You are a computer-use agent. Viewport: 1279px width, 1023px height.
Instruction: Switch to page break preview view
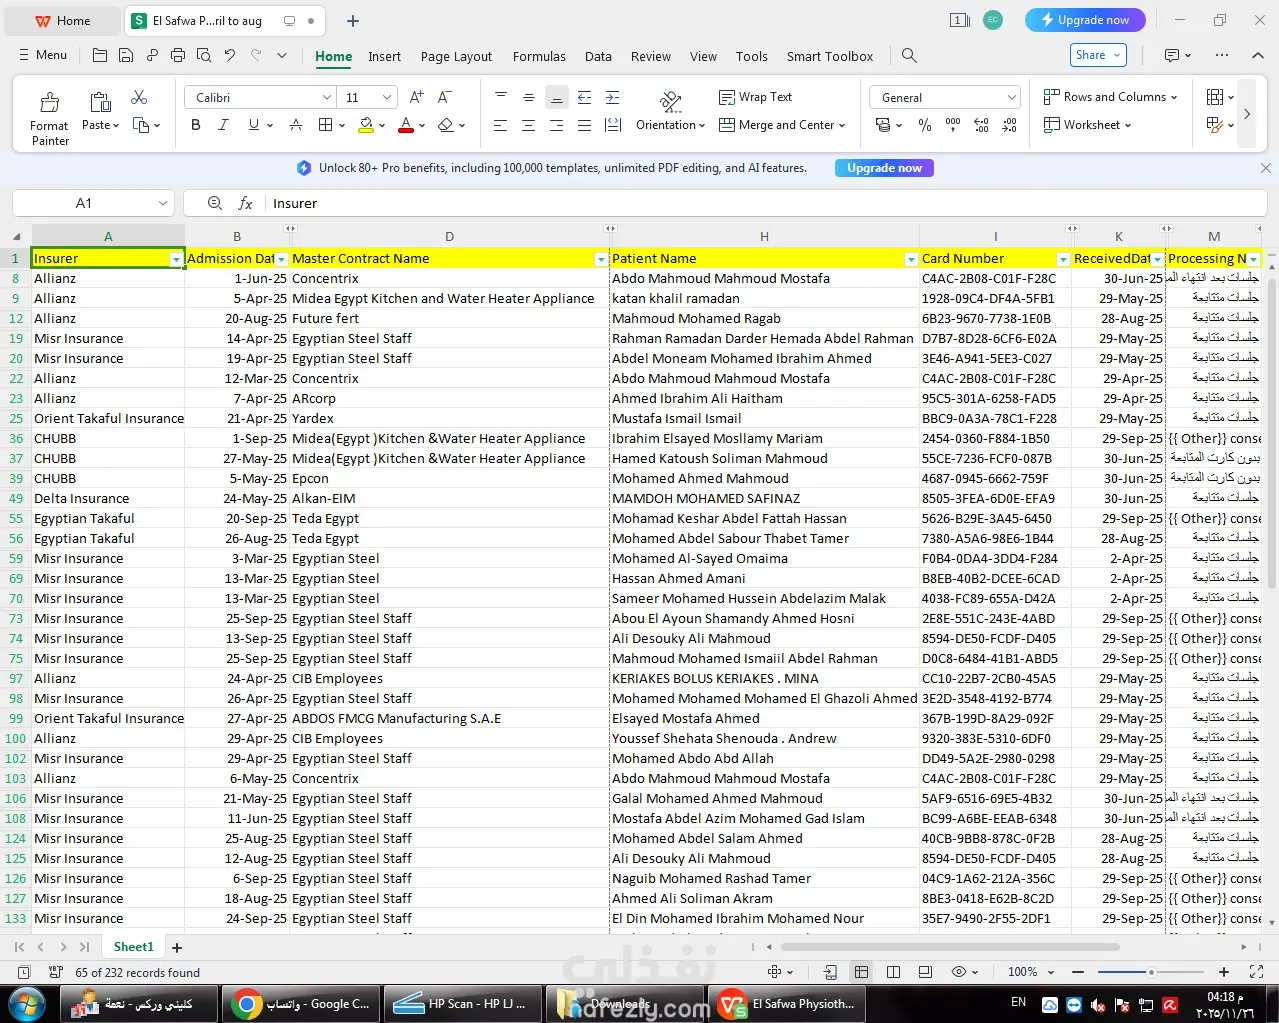(x=893, y=972)
